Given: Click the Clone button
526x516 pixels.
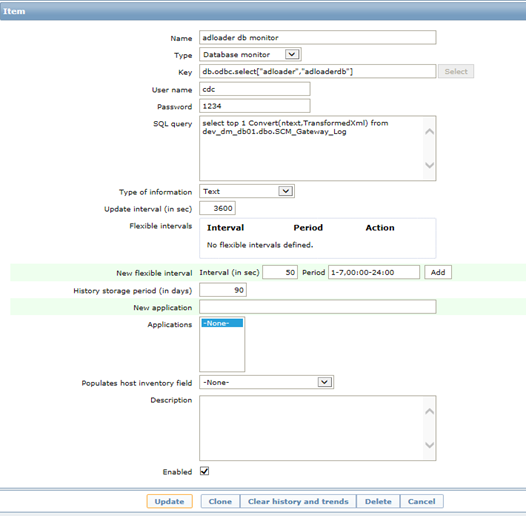Looking at the screenshot, I should coord(220,501).
